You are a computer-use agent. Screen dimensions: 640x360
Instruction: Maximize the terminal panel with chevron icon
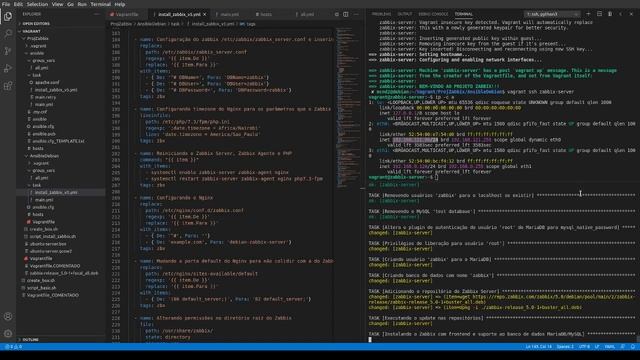pyautogui.click(x=621, y=14)
